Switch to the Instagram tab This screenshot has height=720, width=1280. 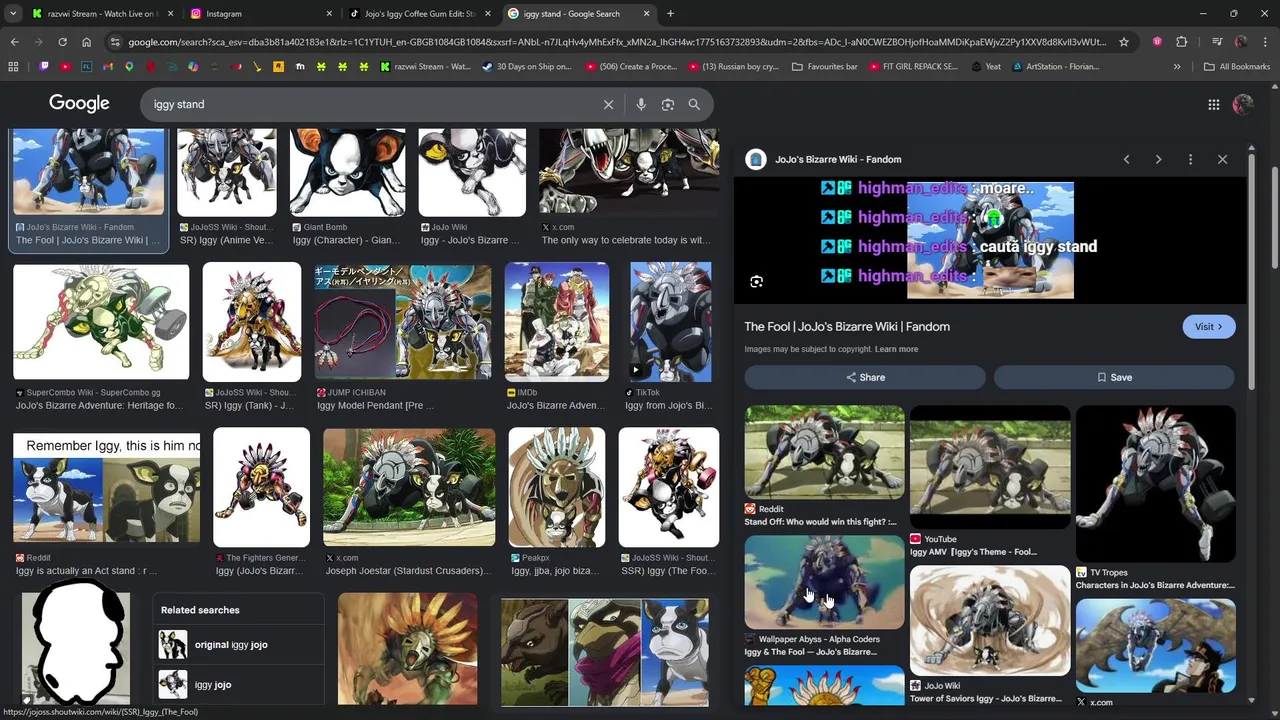[x=261, y=14]
